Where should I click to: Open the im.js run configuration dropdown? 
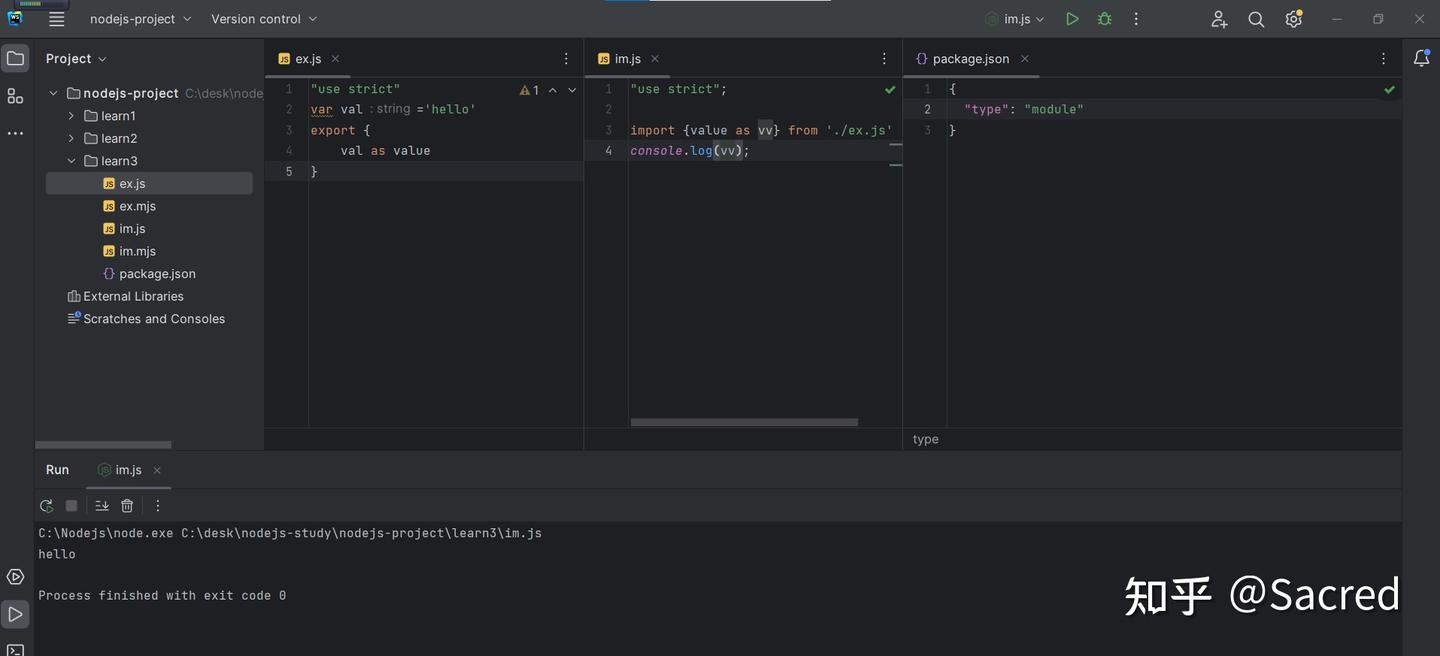[x=1015, y=19]
